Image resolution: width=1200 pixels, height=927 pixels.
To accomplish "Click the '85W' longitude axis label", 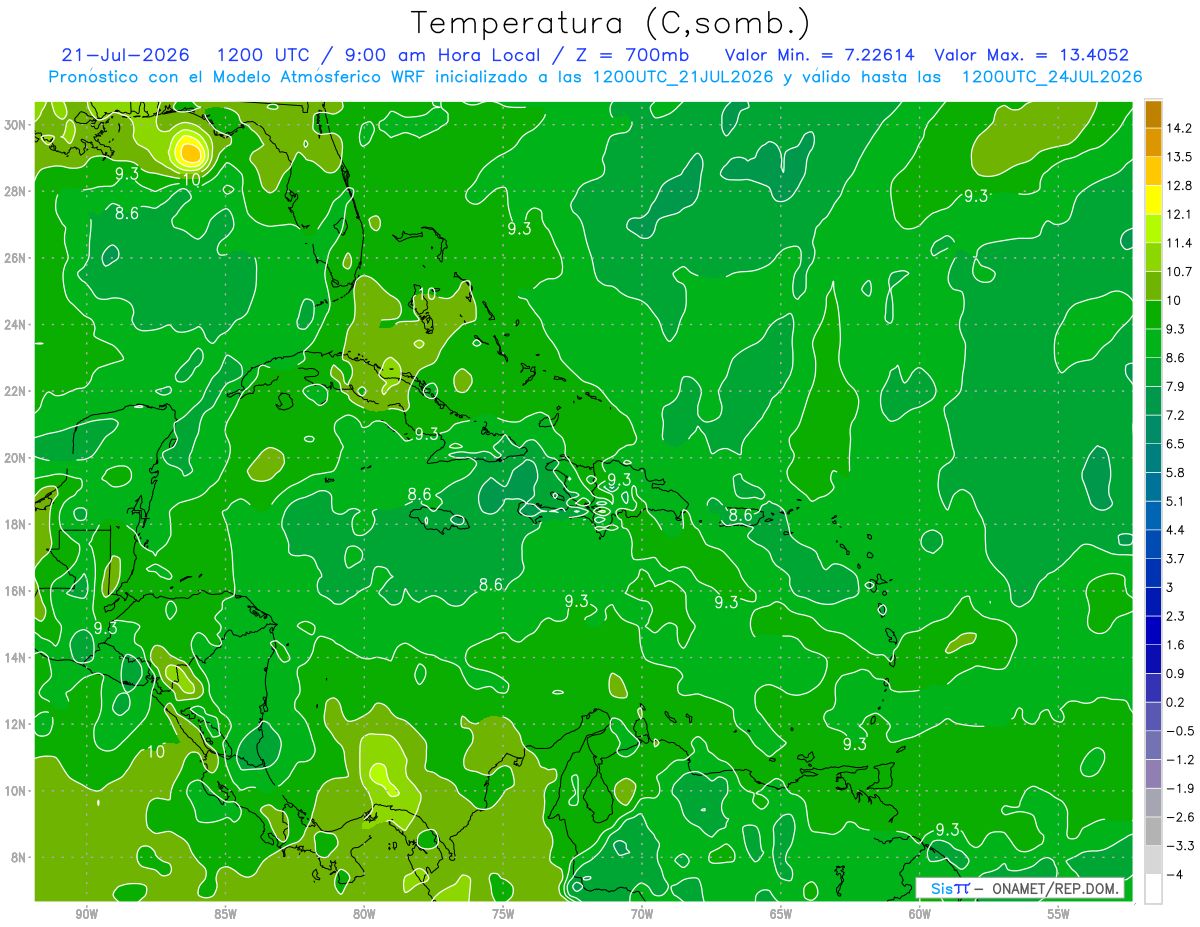I will 225,913.
